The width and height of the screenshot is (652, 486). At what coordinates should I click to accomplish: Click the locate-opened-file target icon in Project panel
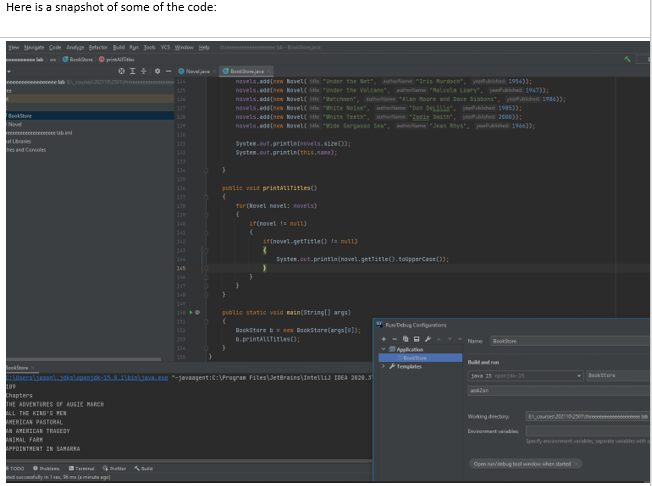[121, 71]
